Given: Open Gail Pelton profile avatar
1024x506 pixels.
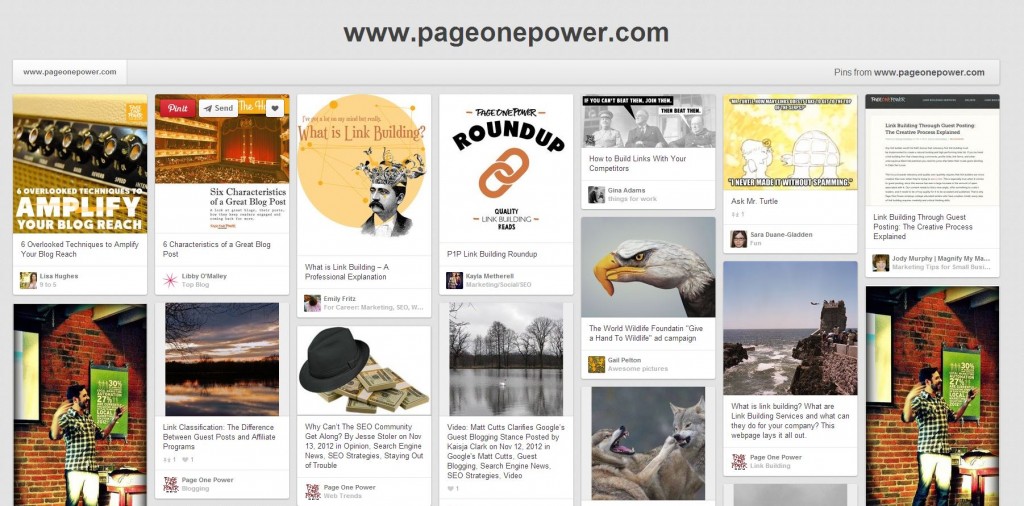Looking at the screenshot, I should [x=596, y=364].
